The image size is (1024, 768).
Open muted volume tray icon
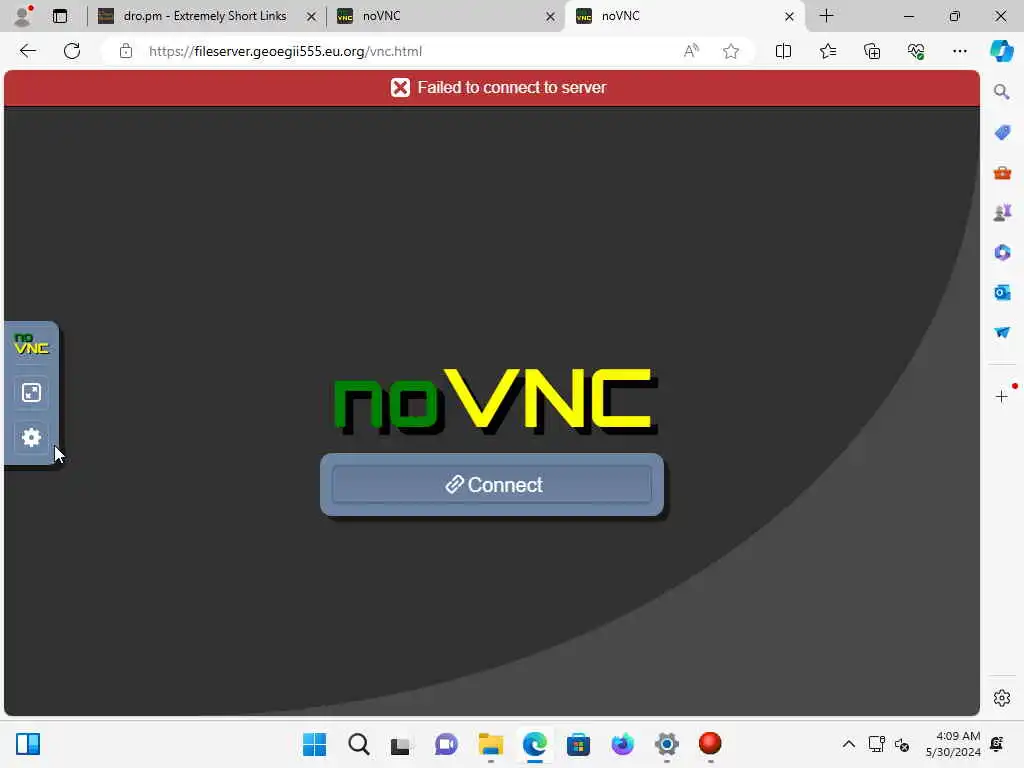tap(902, 744)
